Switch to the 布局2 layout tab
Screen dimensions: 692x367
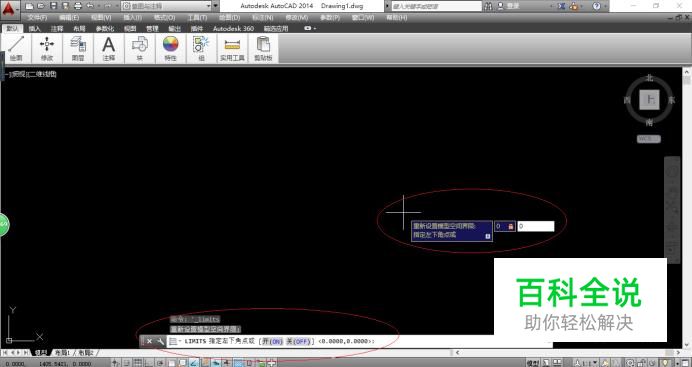86,353
